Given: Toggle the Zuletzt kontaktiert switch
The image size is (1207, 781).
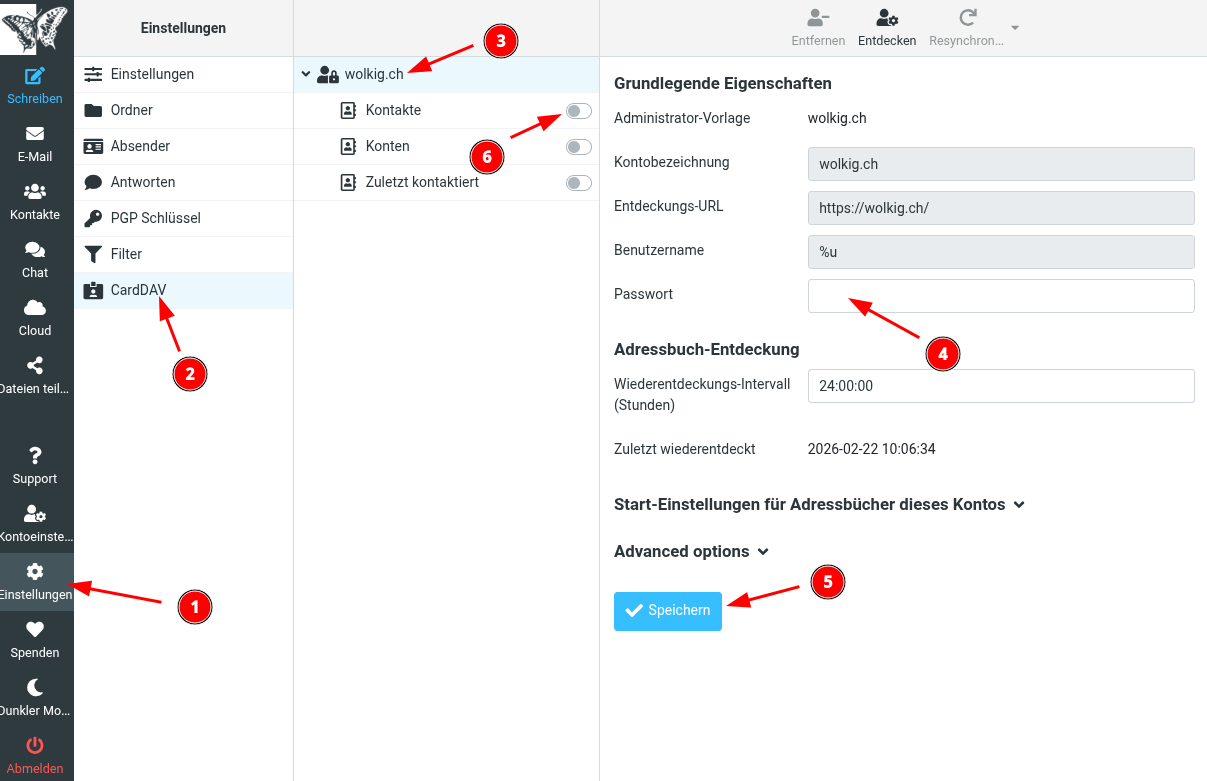Looking at the screenshot, I should click(x=578, y=183).
